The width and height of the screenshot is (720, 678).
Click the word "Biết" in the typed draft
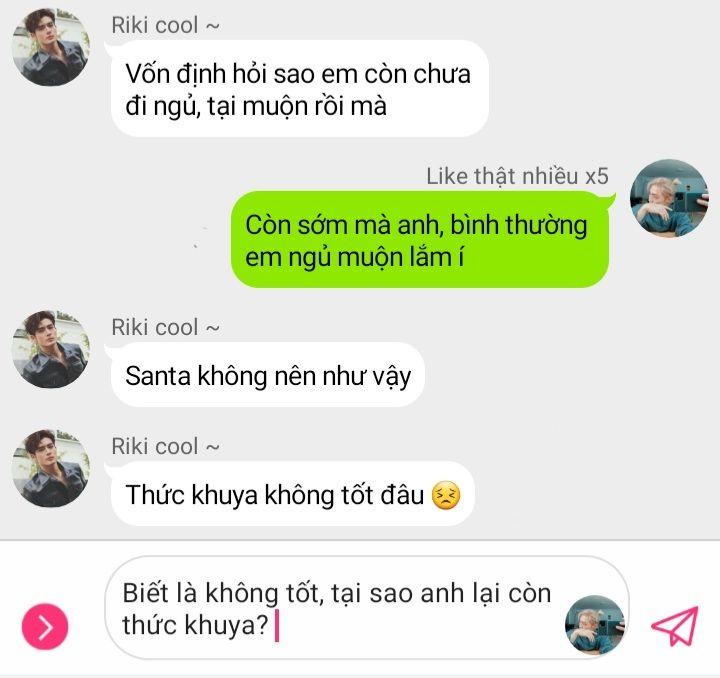point(146,593)
